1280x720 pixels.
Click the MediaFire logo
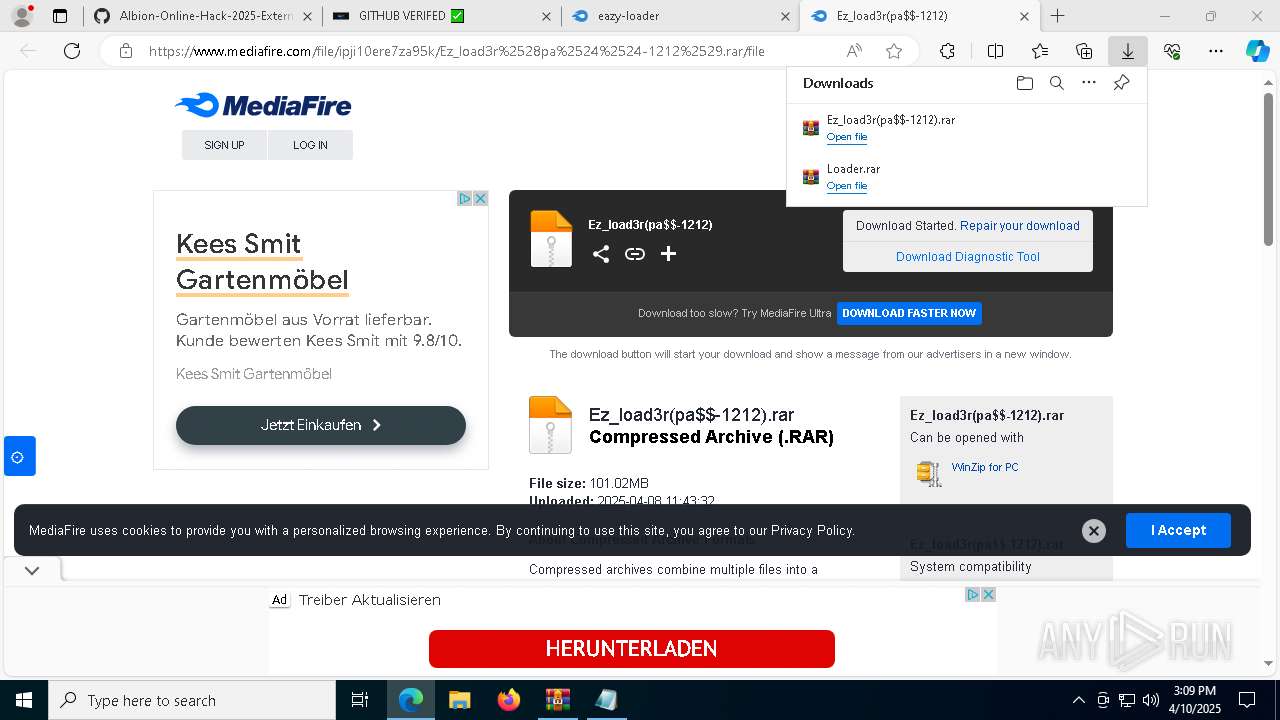pos(263,105)
